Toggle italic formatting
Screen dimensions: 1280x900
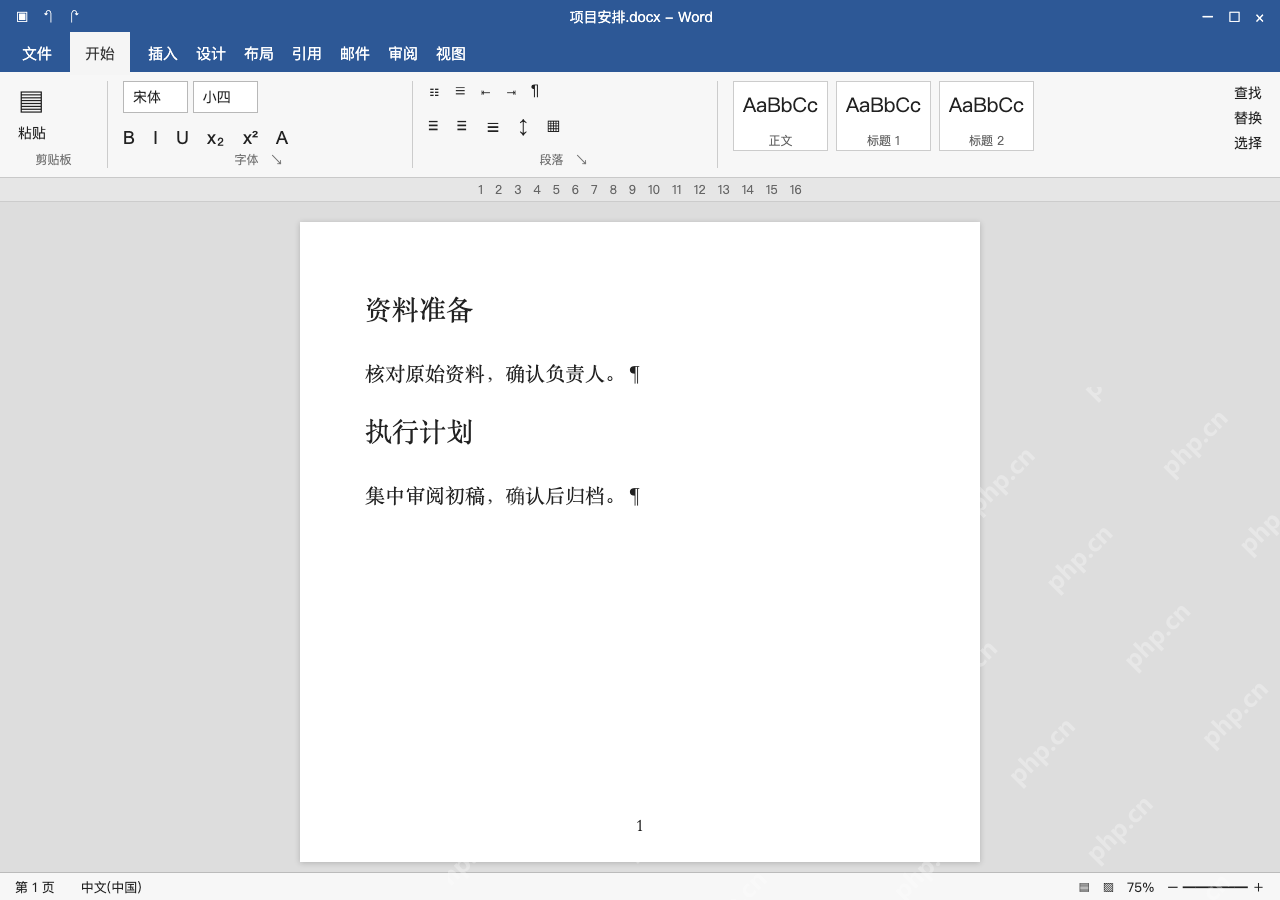(155, 138)
